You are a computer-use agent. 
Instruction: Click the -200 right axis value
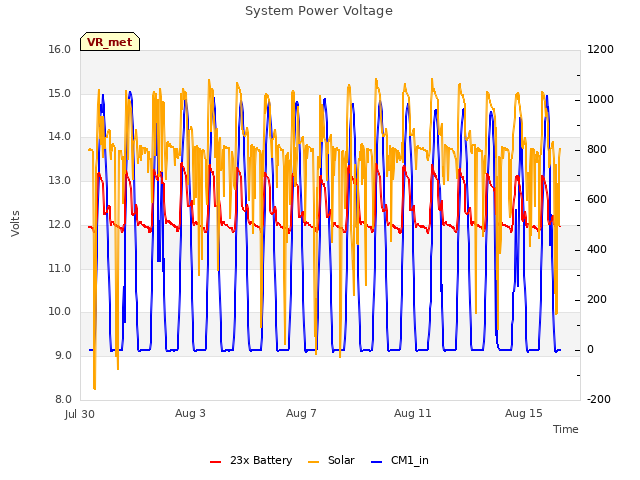click(x=599, y=399)
